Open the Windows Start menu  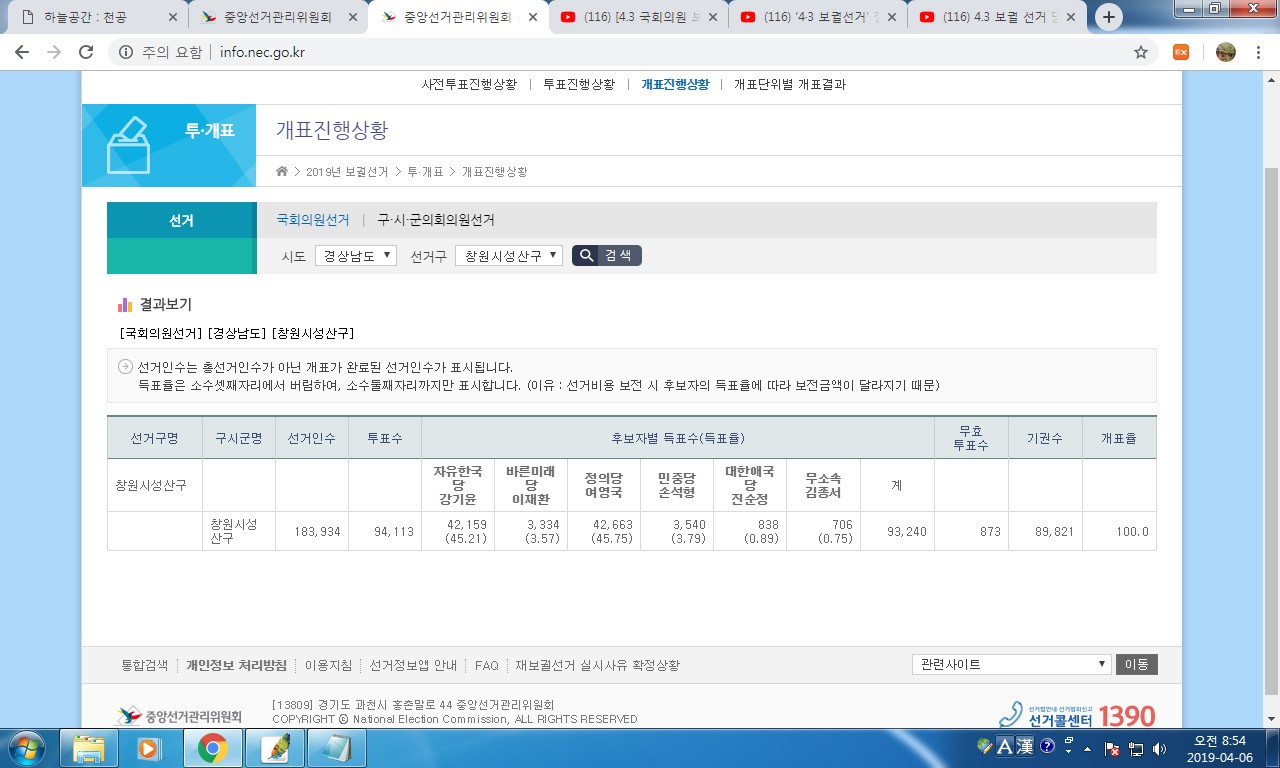(25, 747)
